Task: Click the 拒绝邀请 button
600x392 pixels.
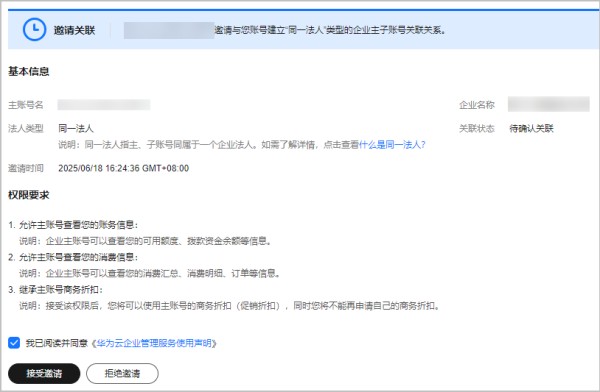Action: coord(122,373)
